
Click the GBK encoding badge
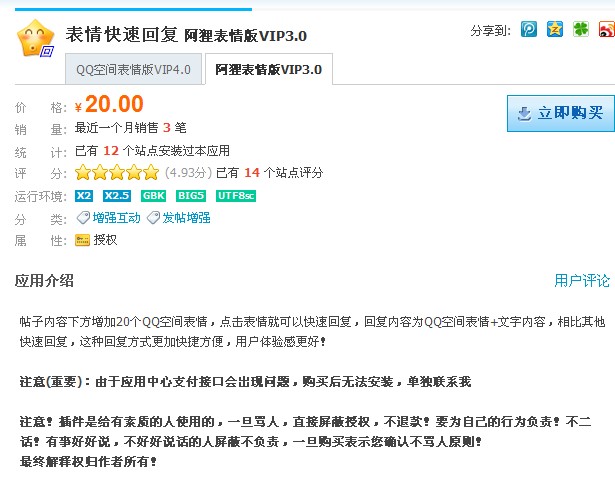pyautogui.click(x=153, y=195)
